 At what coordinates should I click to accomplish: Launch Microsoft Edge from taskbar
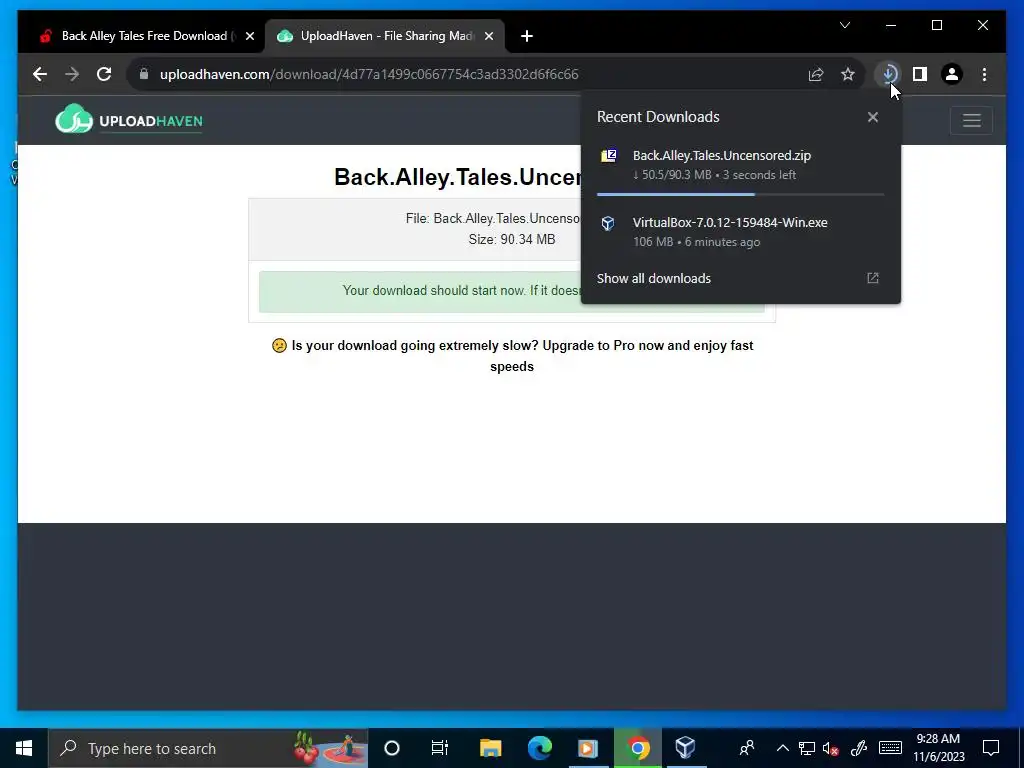tap(539, 748)
